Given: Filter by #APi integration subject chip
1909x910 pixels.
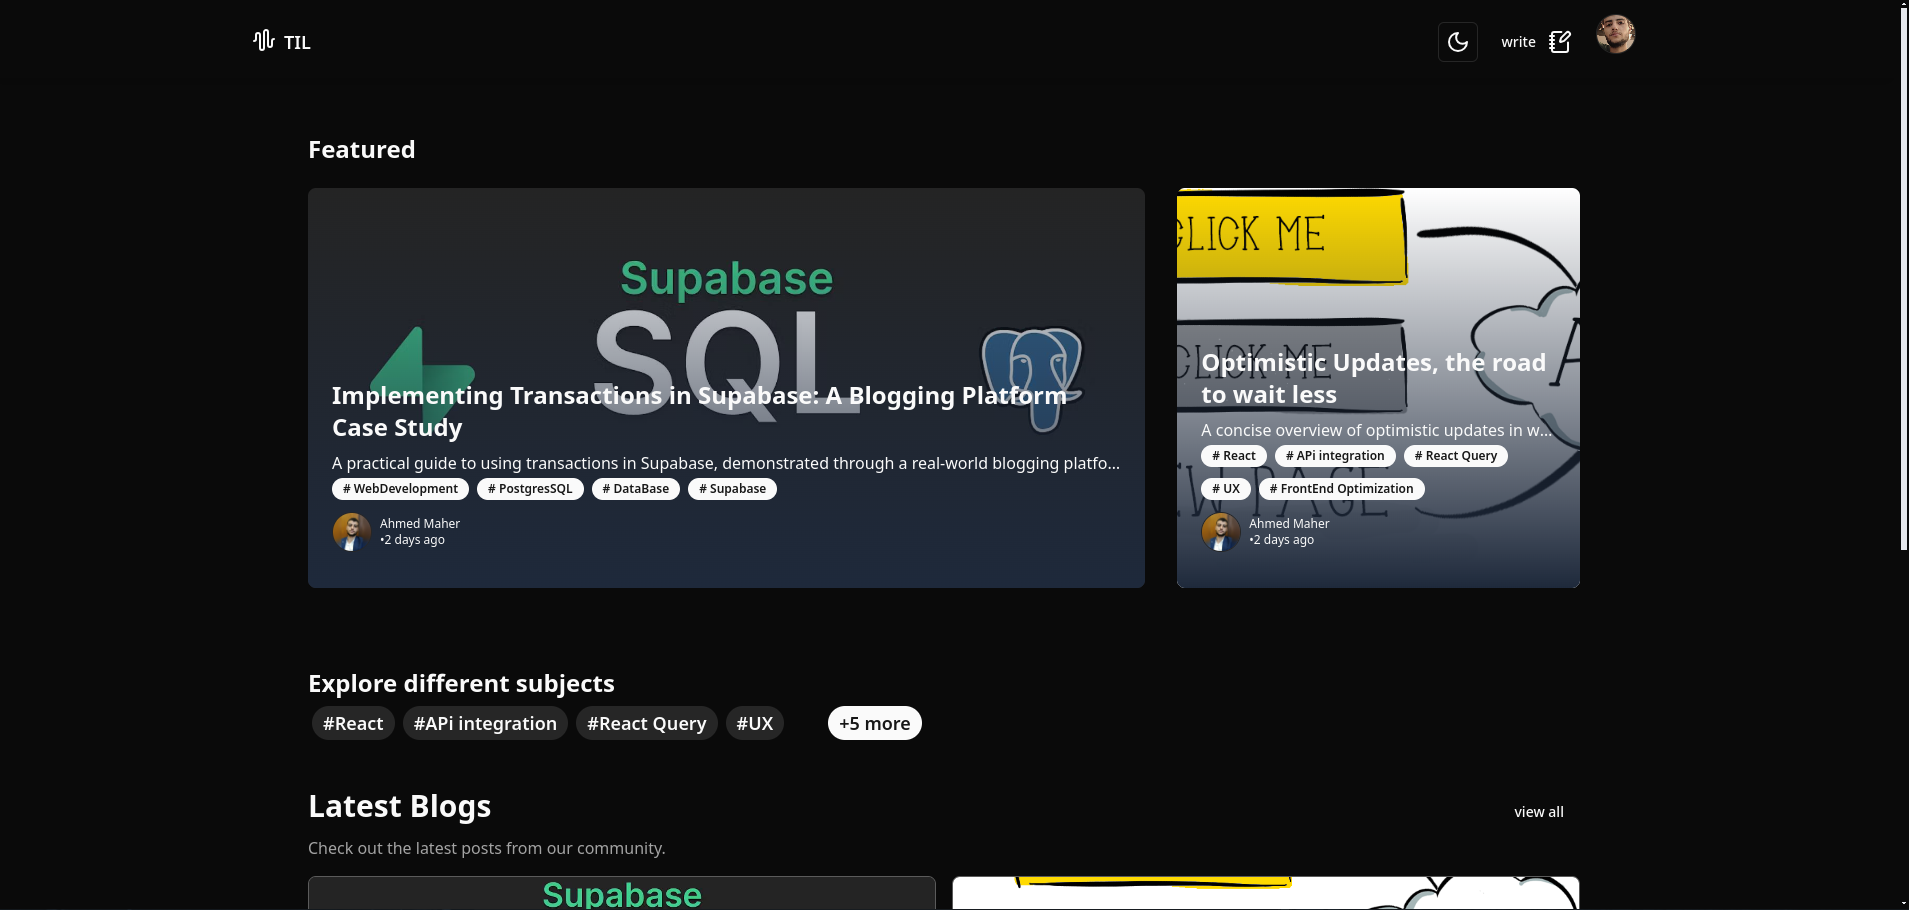Looking at the screenshot, I should 485,723.
